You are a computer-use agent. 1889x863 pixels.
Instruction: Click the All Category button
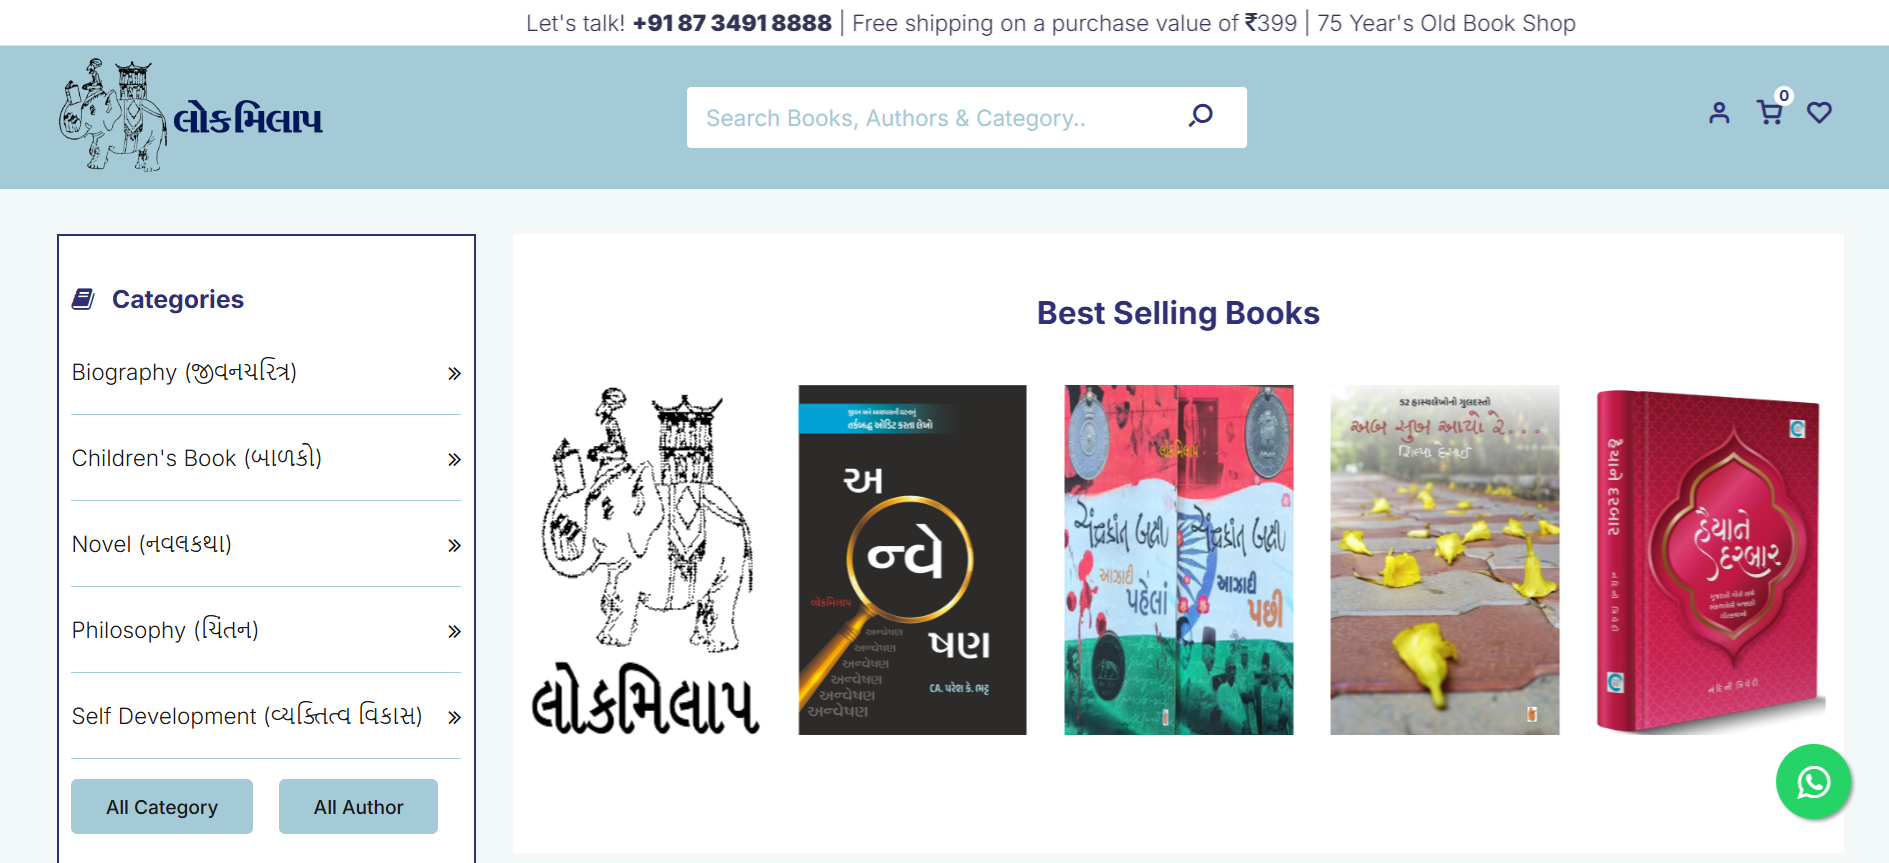(x=162, y=806)
